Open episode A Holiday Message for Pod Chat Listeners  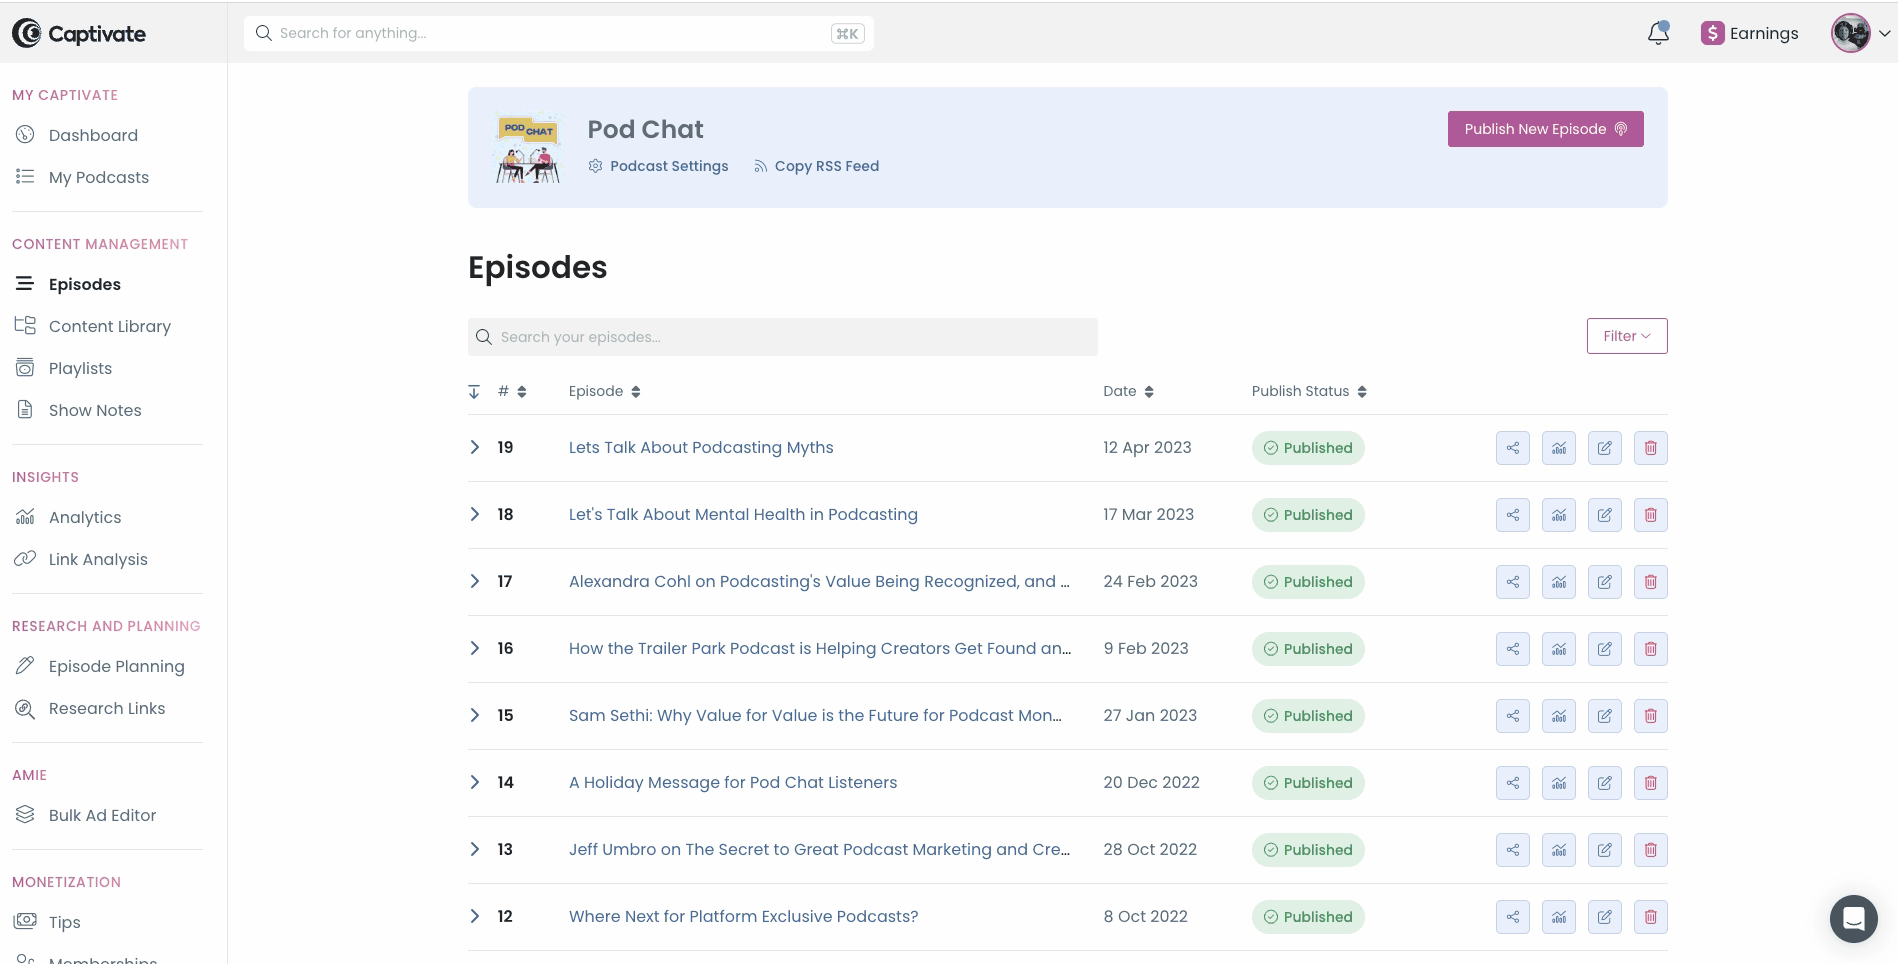[x=733, y=782]
